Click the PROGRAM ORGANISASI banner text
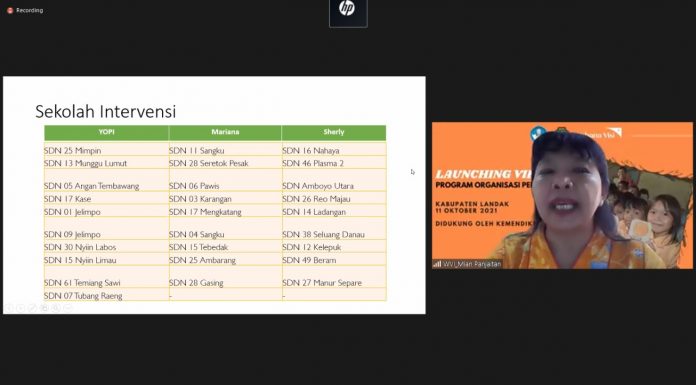The image size is (696, 385). [x=483, y=185]
